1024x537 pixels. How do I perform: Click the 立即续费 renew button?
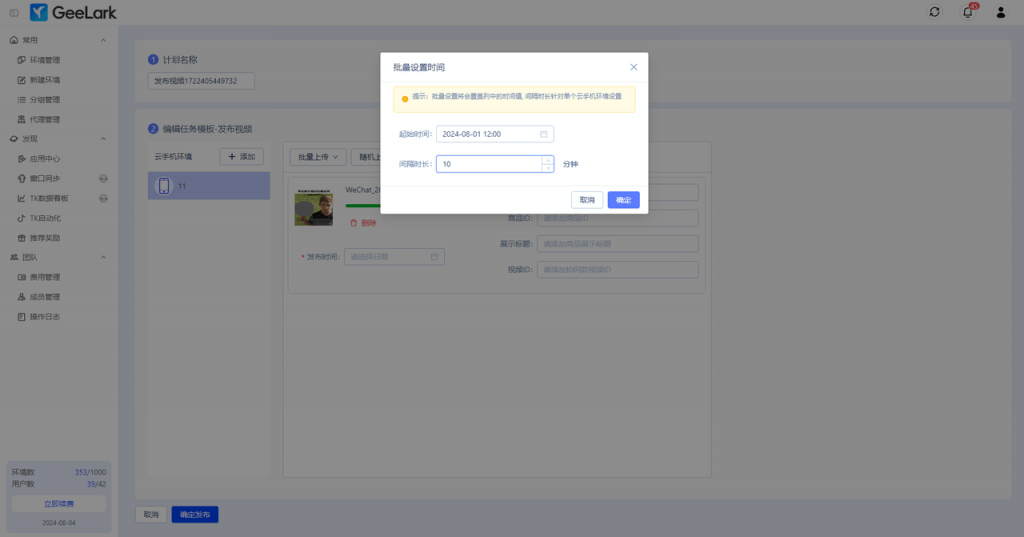pyautogui.click(x=59, y=503)
